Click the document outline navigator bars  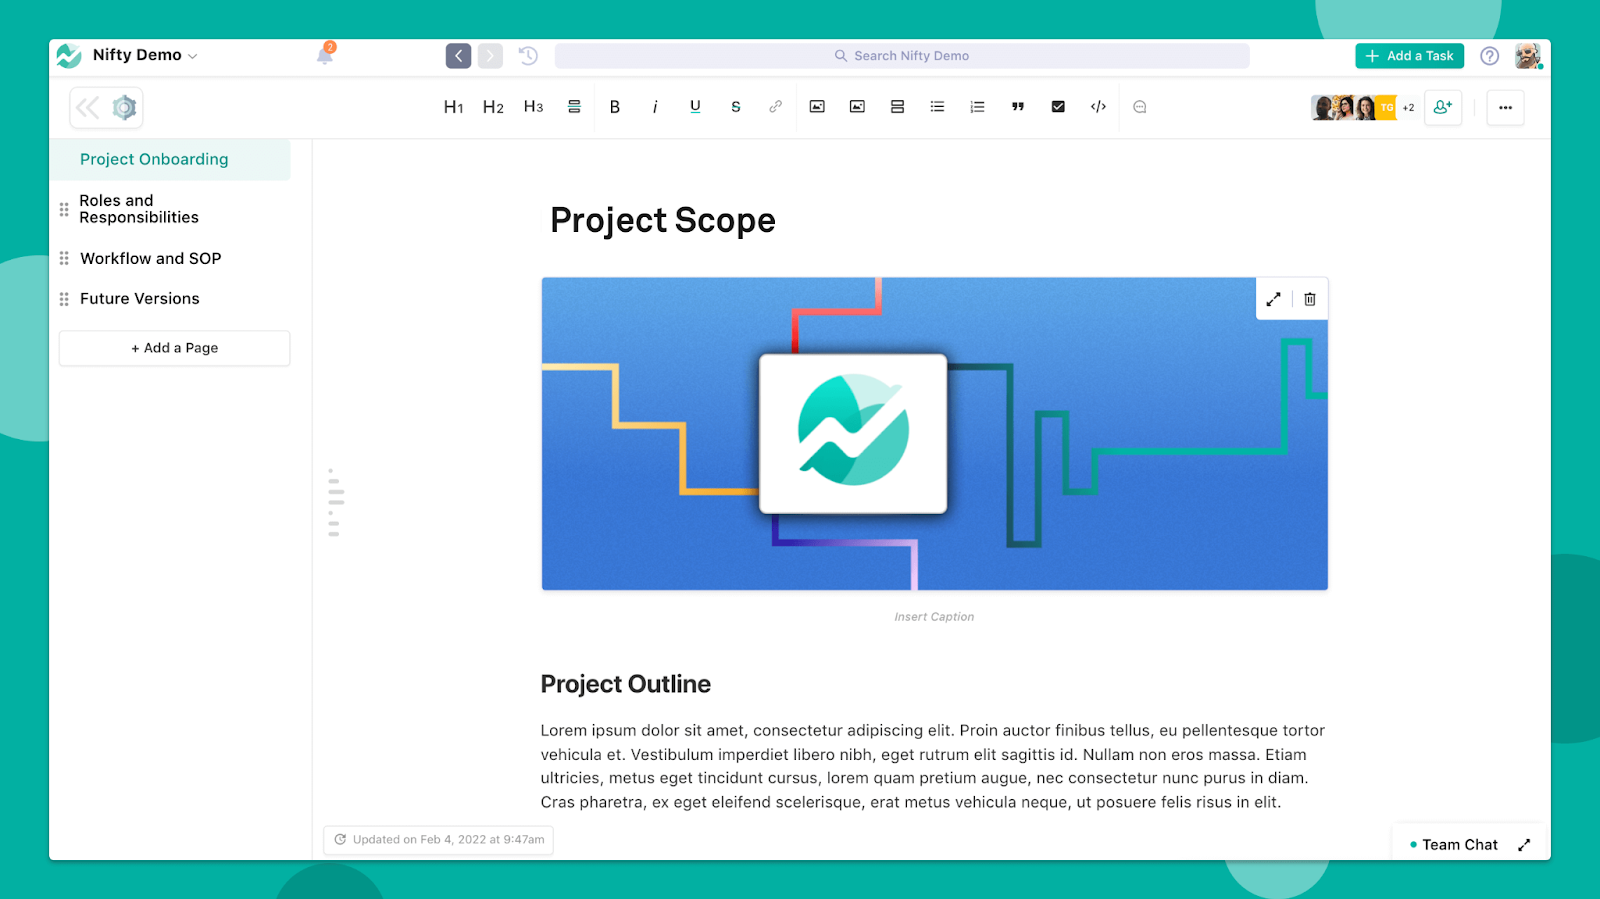pyautogui.click(x=335, y=503)
